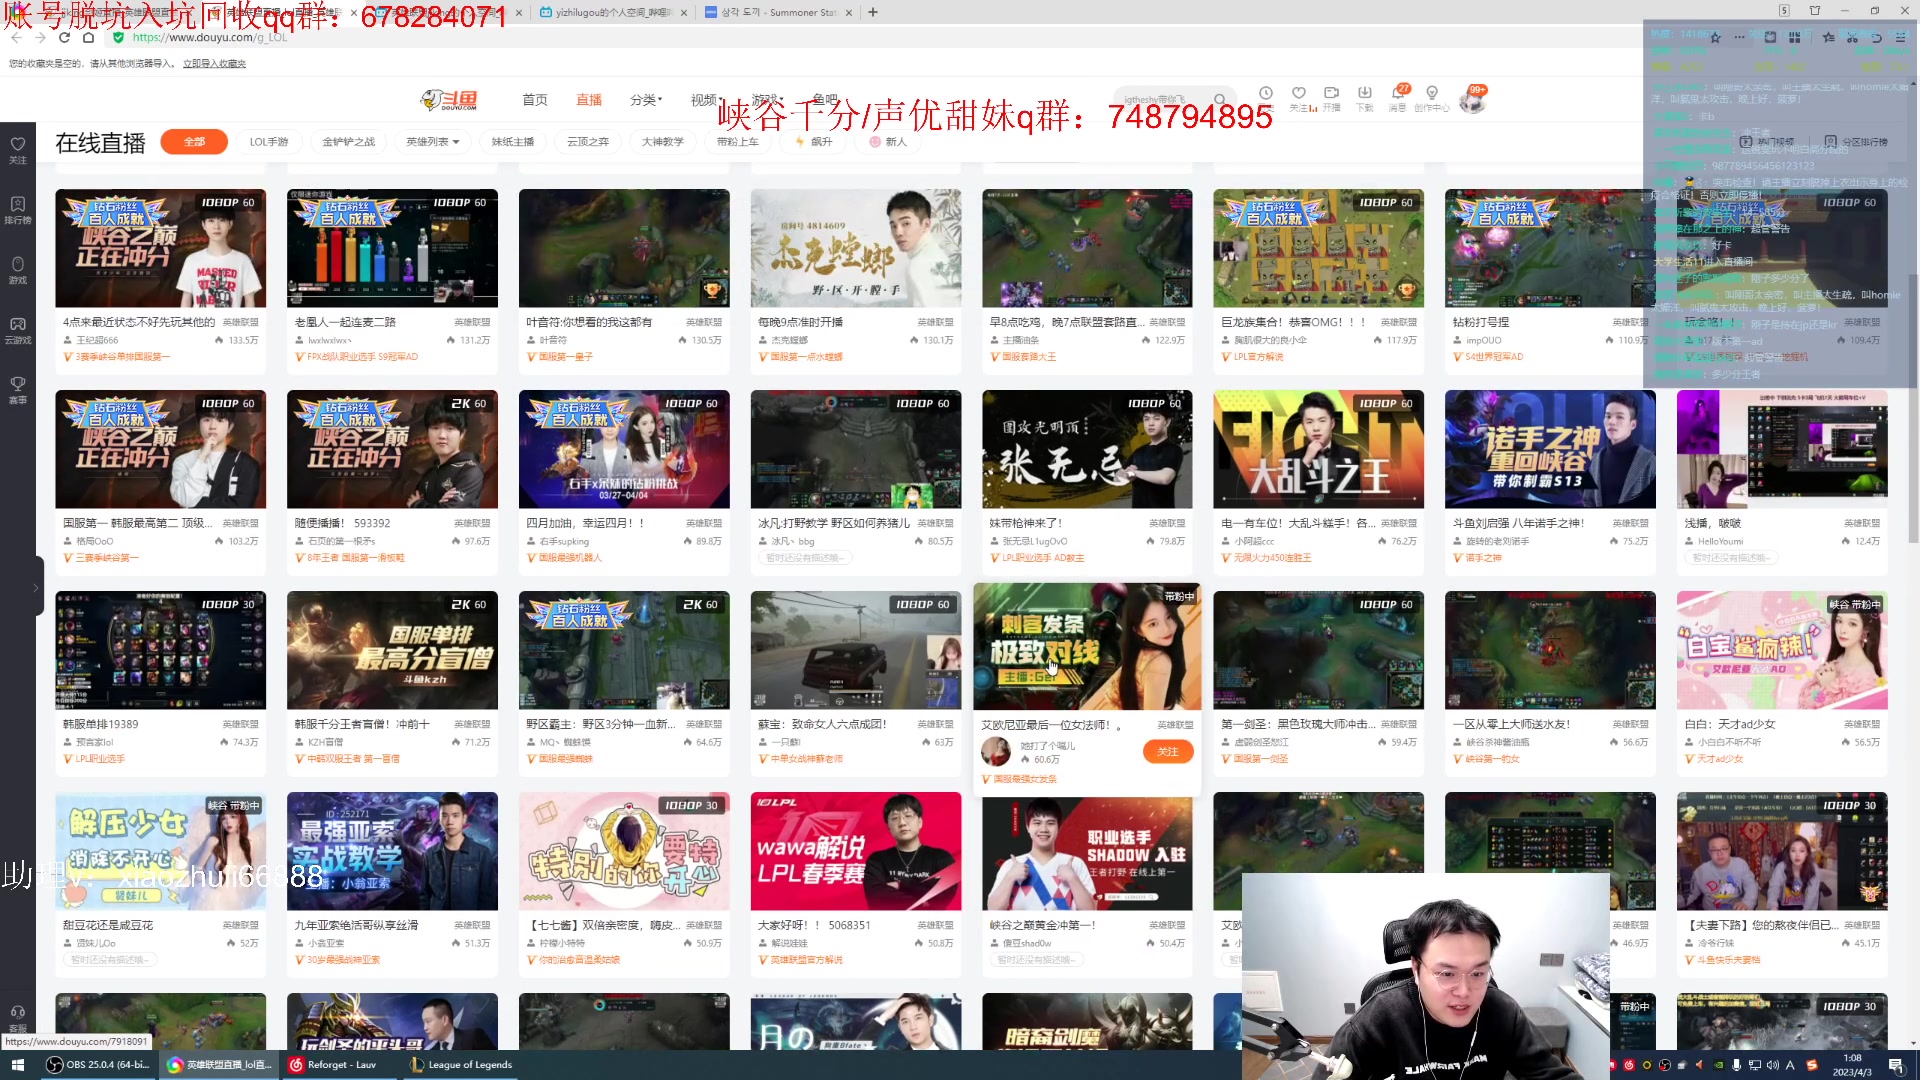The image size is (1920, 1080).
Task: Switch to the 直播 nav item
Action: (x=589, y=100)
